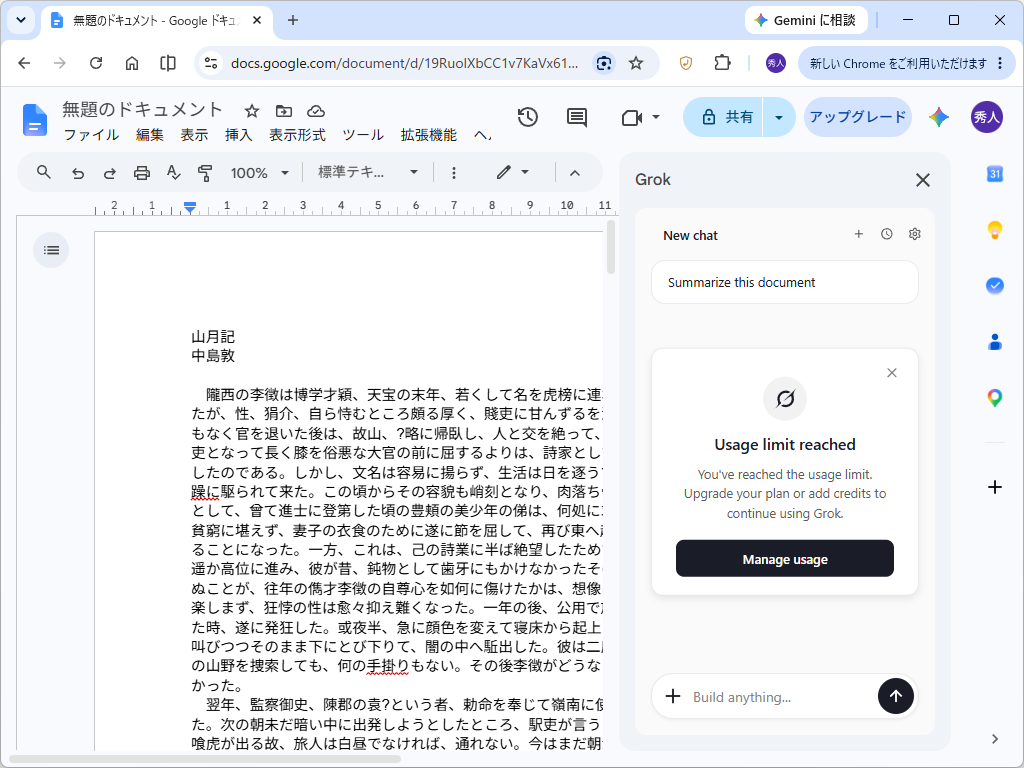Open 挿入 menu
This screenshot has height=768, width=1024.
tap(238, 135)
